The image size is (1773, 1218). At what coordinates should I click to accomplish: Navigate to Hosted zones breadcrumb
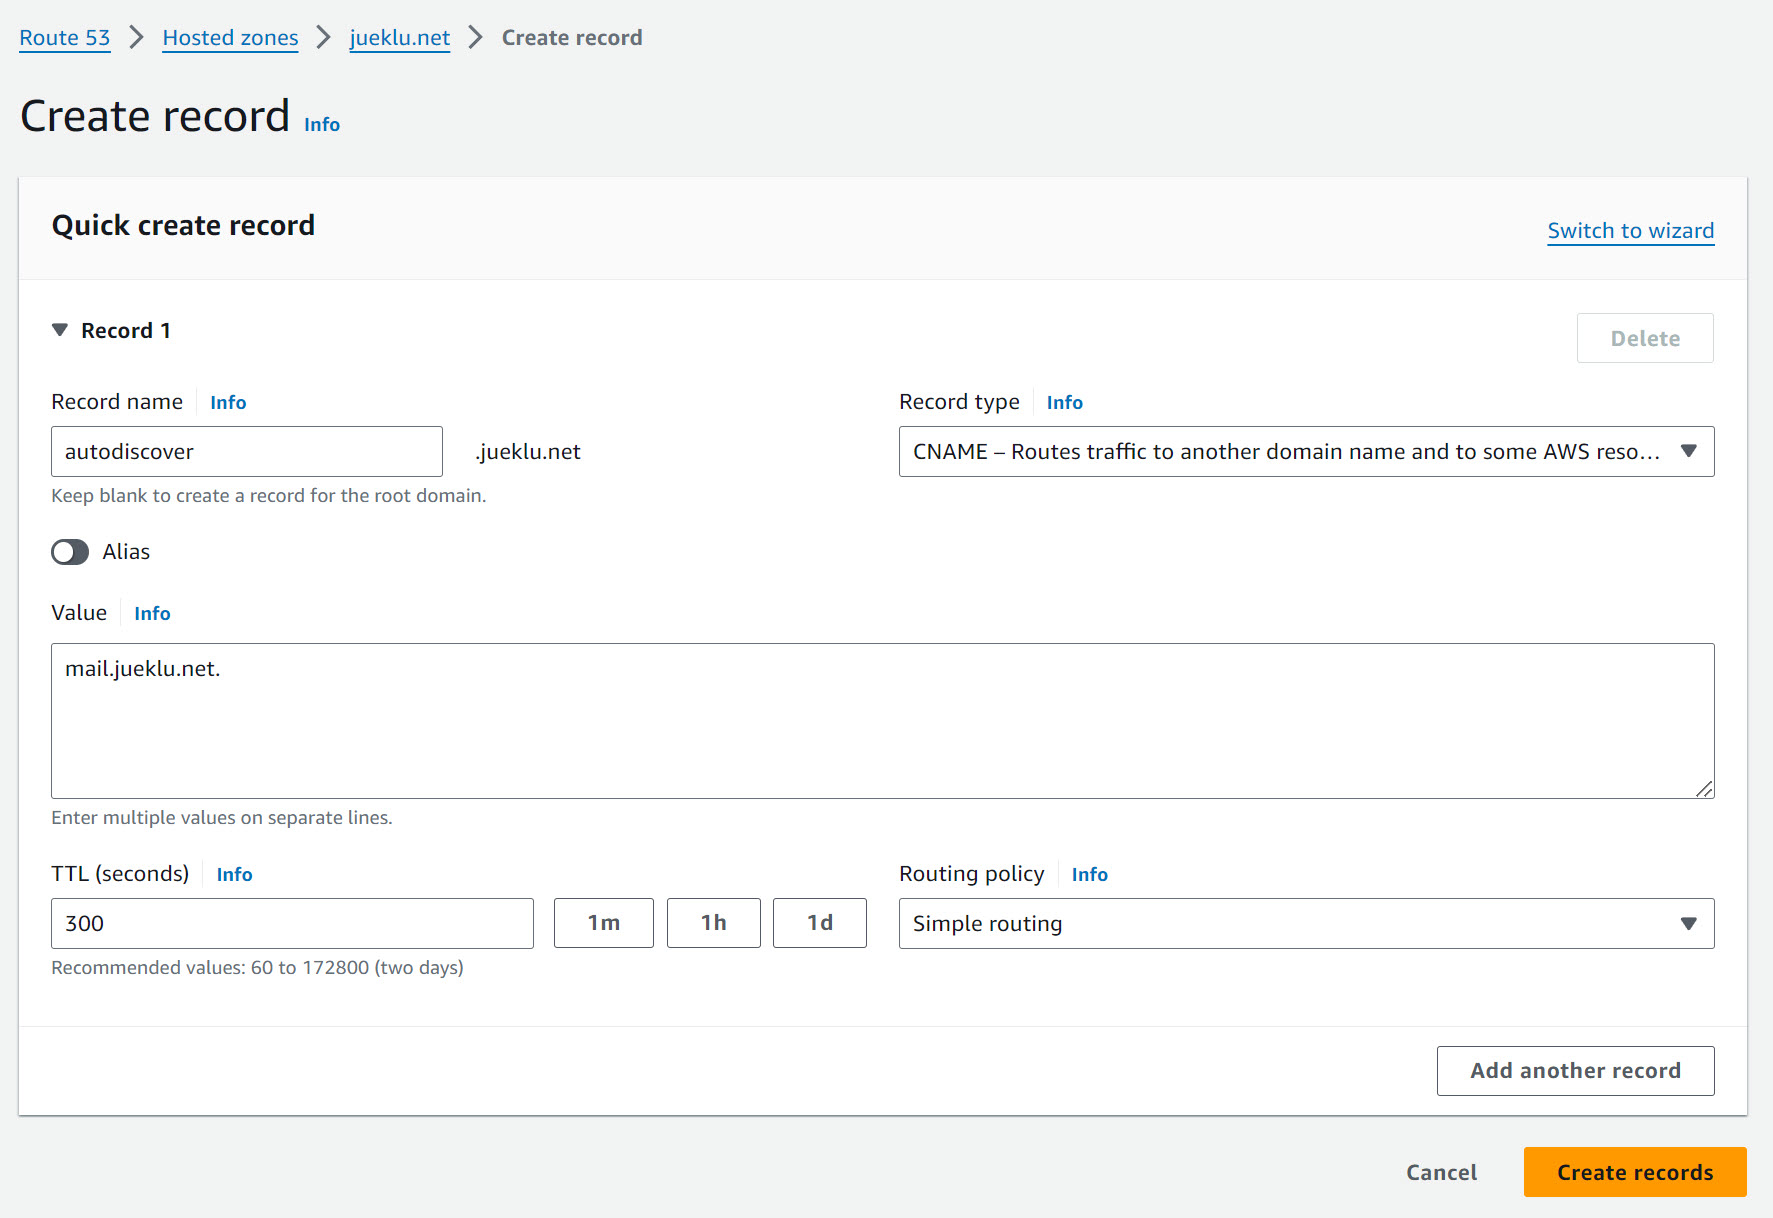230,38
